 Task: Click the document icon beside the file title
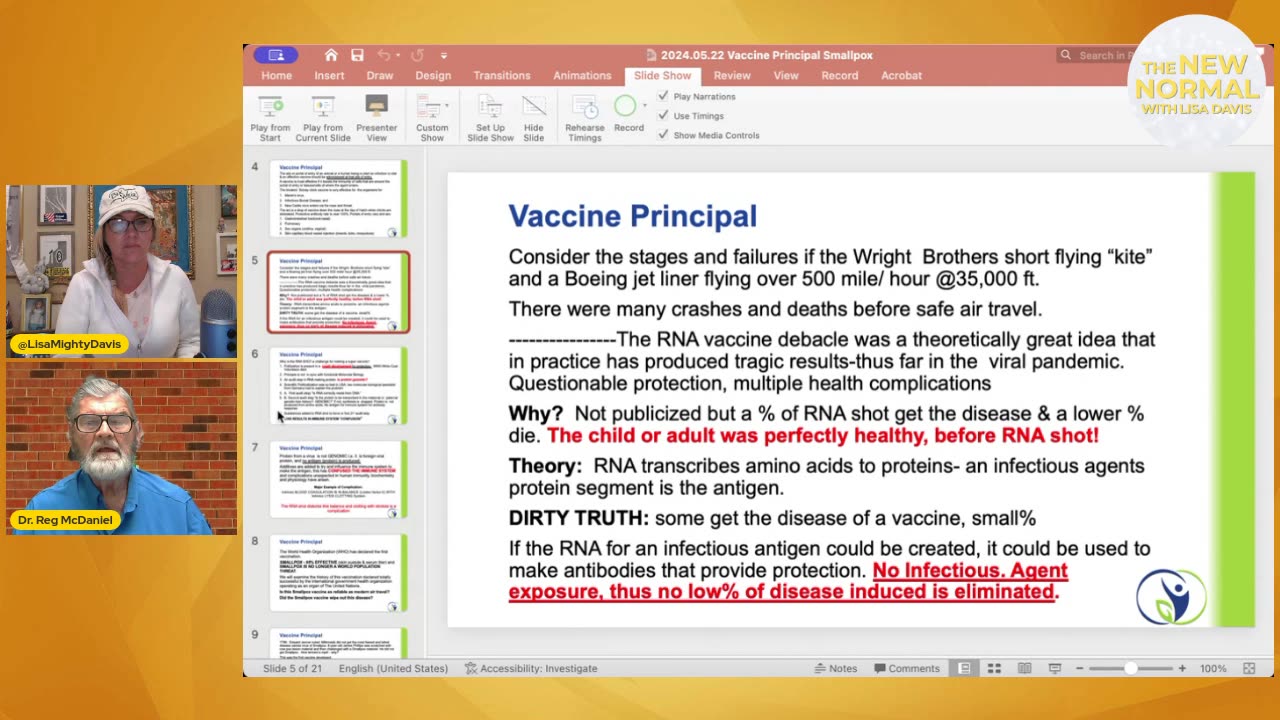click(652, 55)
